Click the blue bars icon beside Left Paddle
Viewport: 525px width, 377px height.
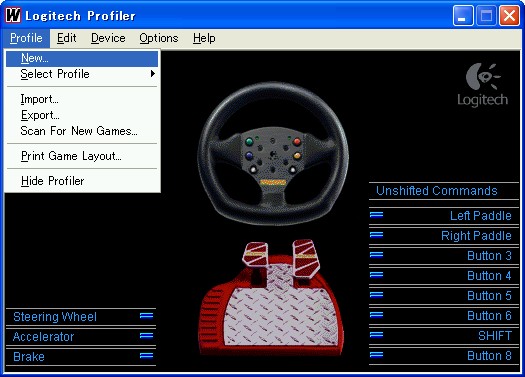pyautogui.click(x=376, y=215)
